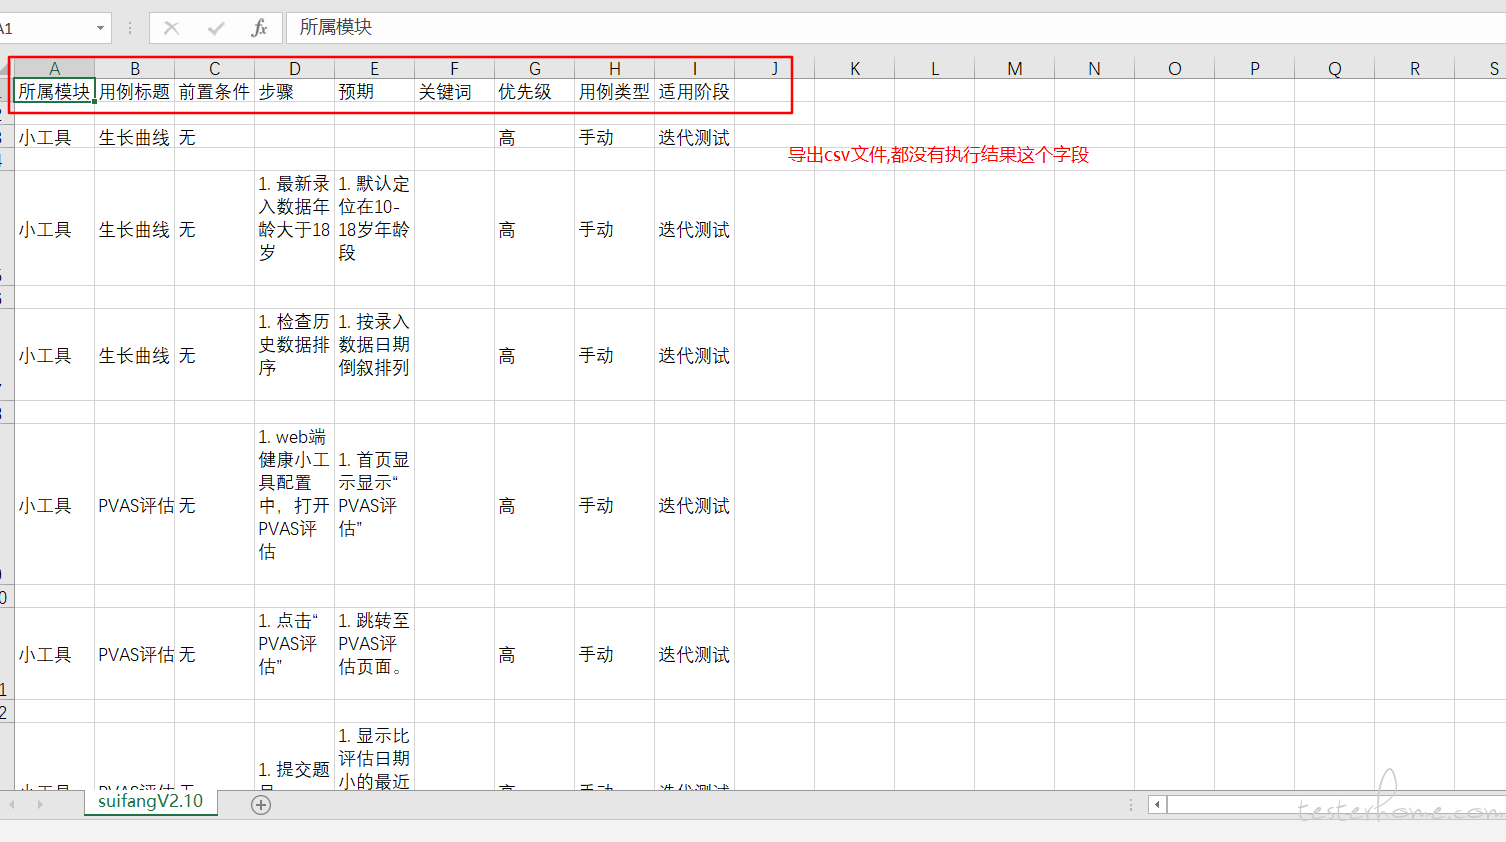
Task: Select column I header
Action: (x=695, y=68)
